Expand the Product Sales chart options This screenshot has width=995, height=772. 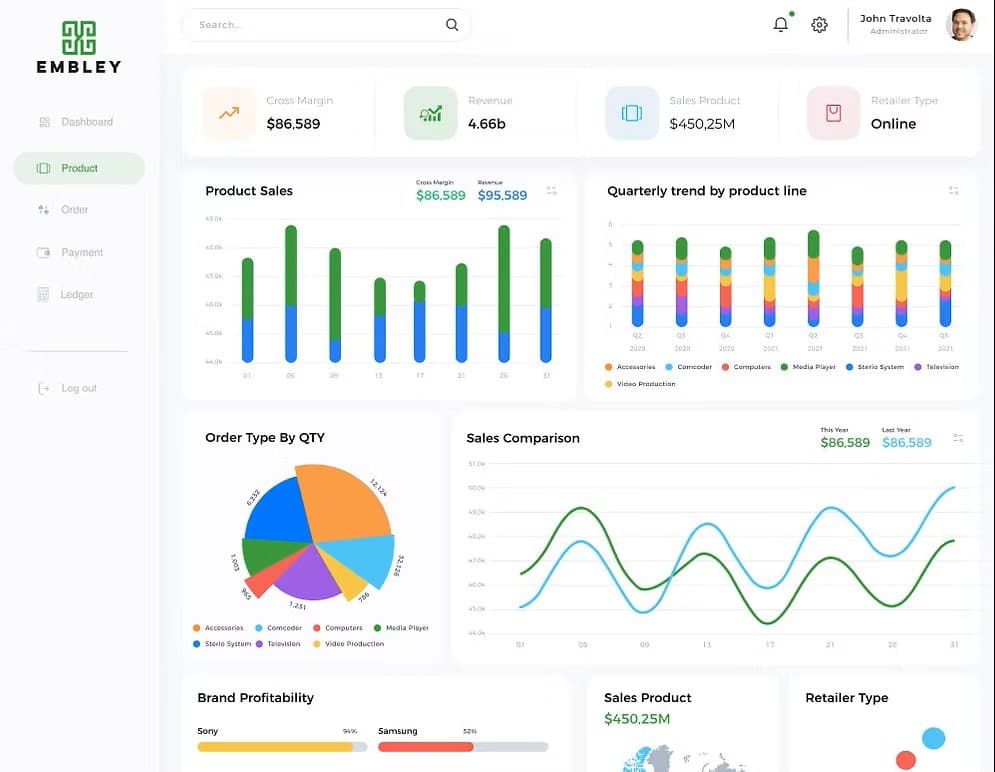[x=551, y=190]
